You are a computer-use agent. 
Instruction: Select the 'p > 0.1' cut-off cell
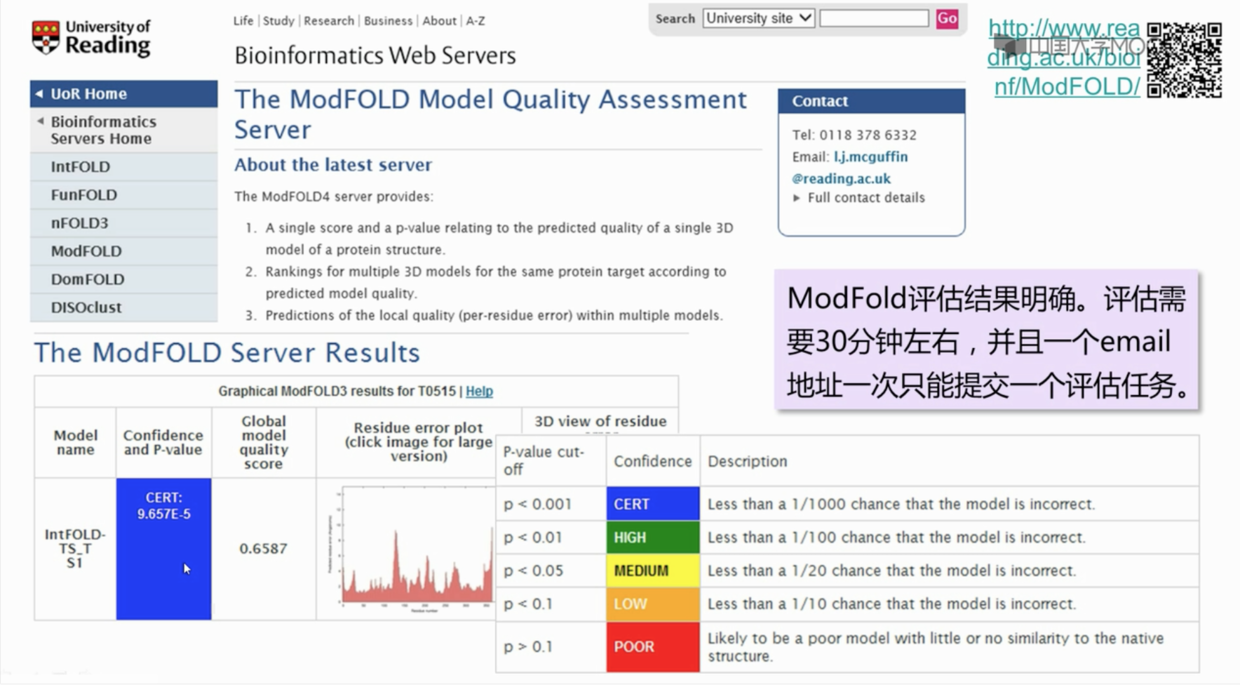tap(551, 646)
